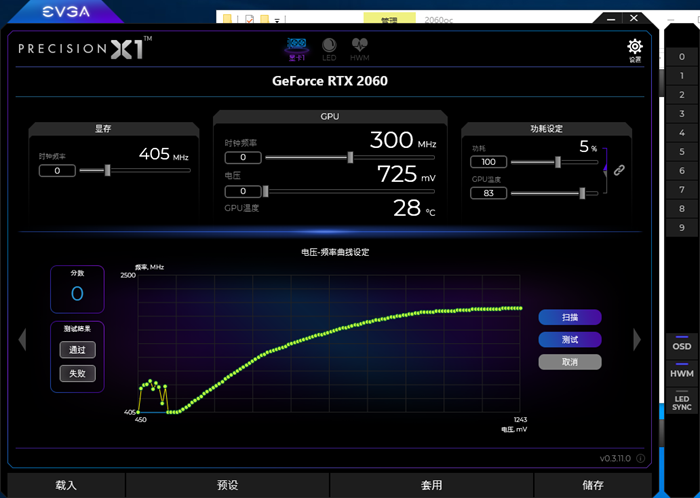This screenshot has width=700, height=498.
Task: Click the 取消 cancel button
Action: (570, 362)
